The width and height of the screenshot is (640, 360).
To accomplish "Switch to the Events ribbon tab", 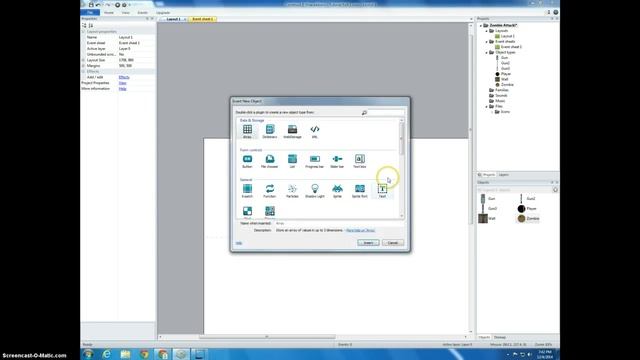I will point(142,13).
